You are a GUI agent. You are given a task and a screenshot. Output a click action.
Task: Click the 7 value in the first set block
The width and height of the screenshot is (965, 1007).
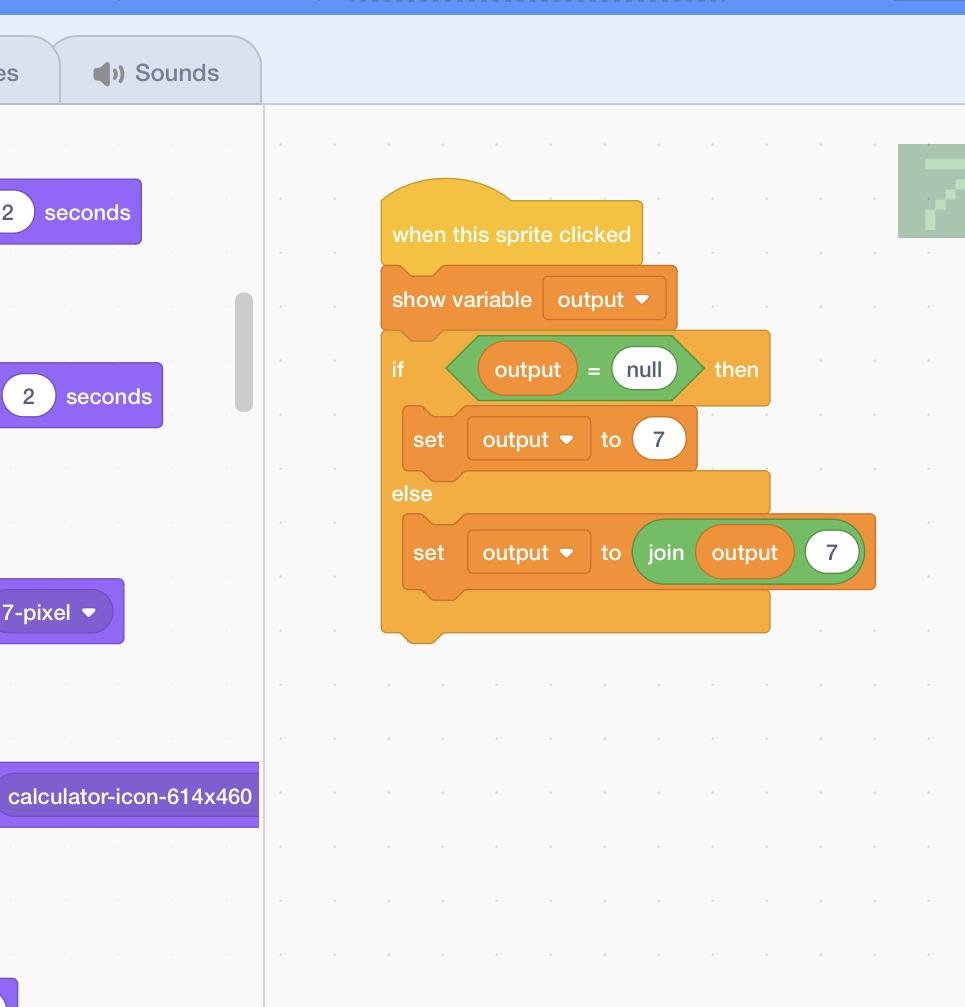coord(658,440)
